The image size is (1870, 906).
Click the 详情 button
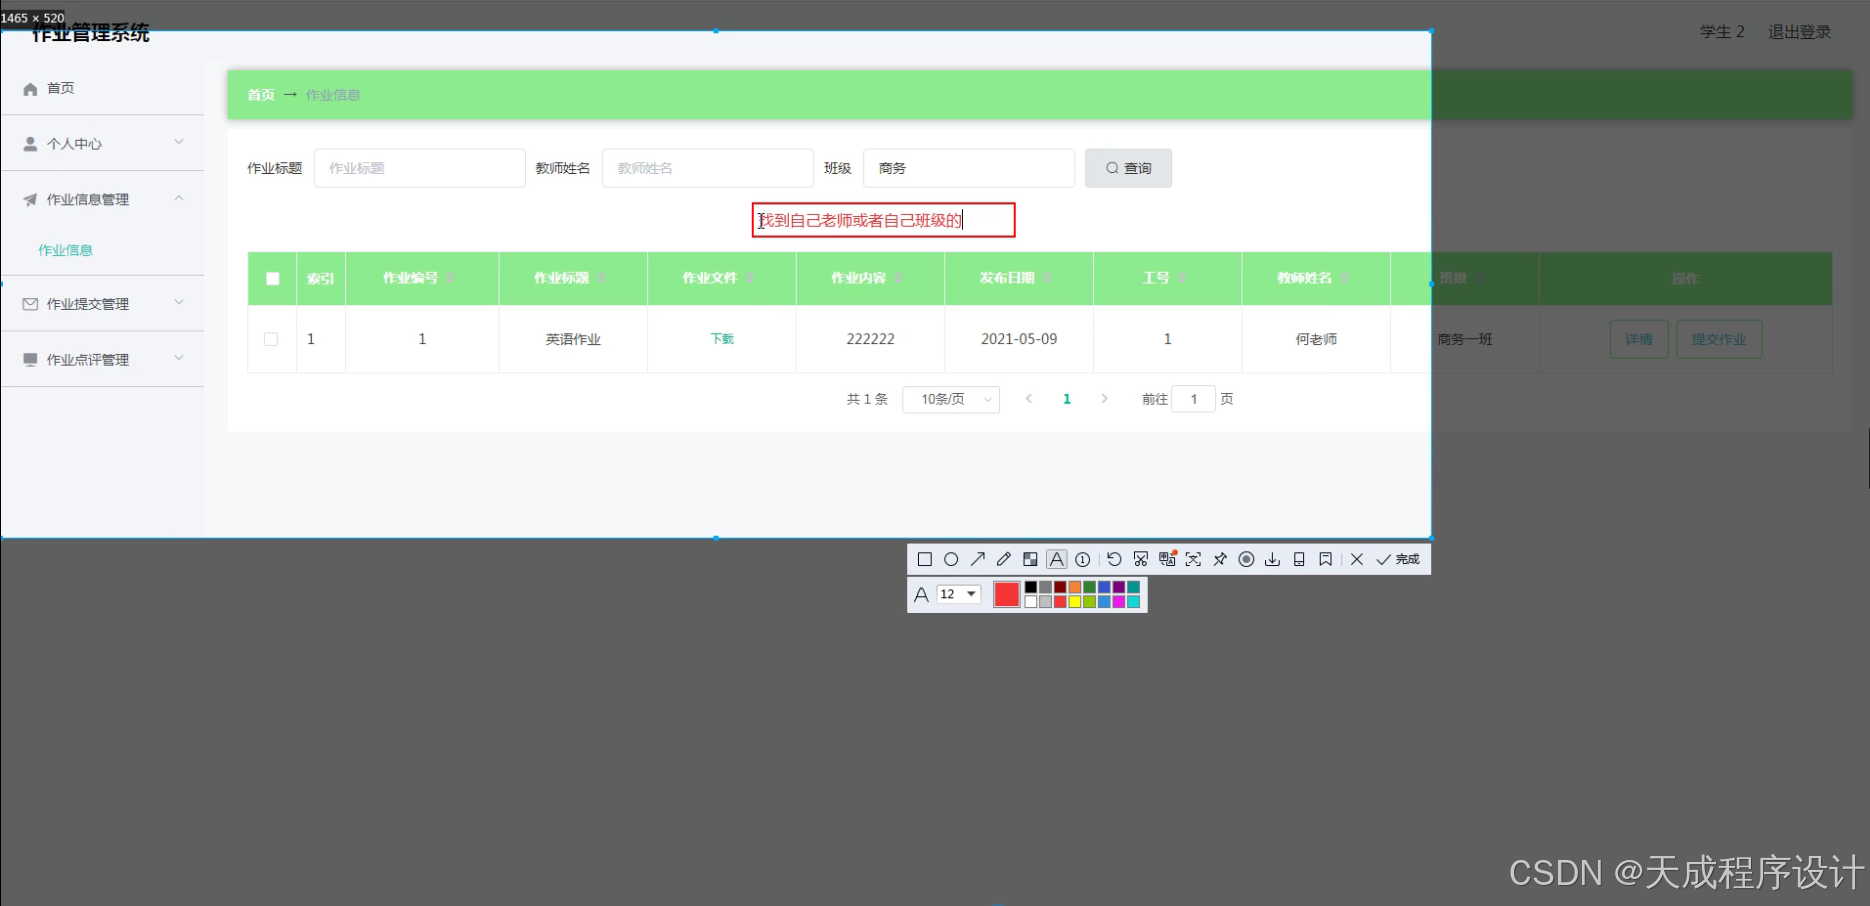coord(1639,339)
